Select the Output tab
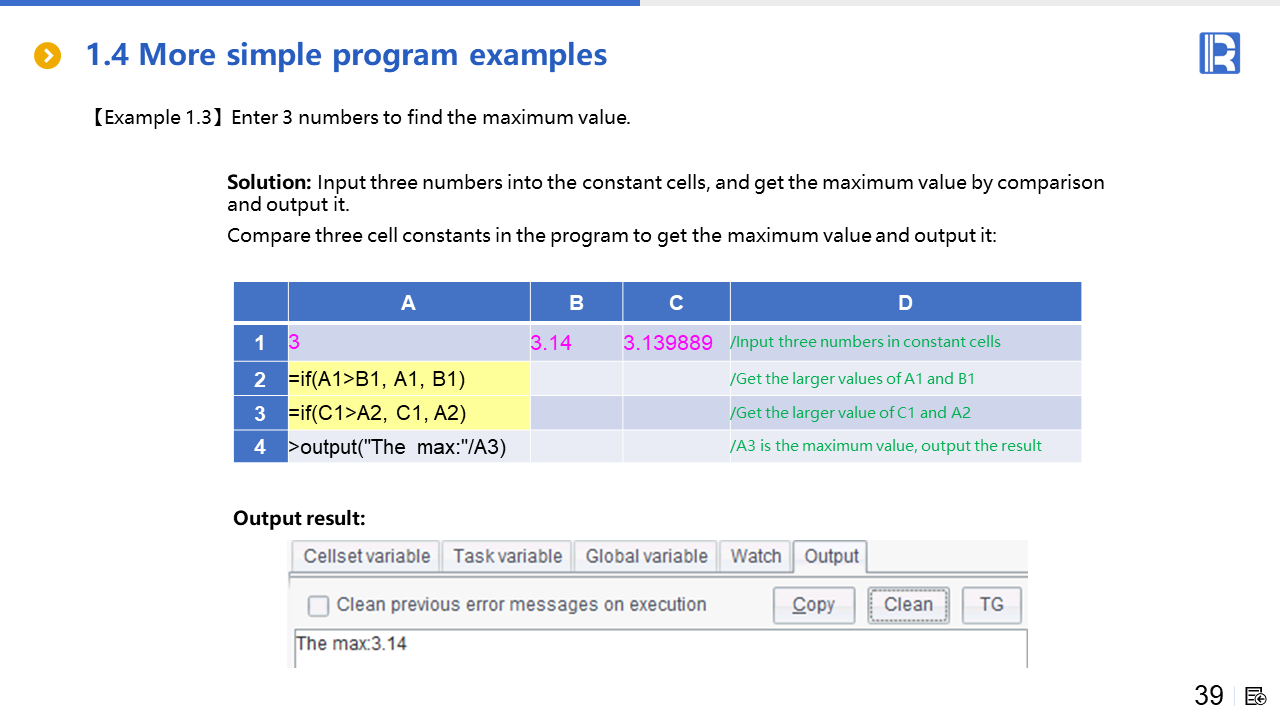Image resolution: width=1280 pixels, height=720 pixels. [831, 557]
